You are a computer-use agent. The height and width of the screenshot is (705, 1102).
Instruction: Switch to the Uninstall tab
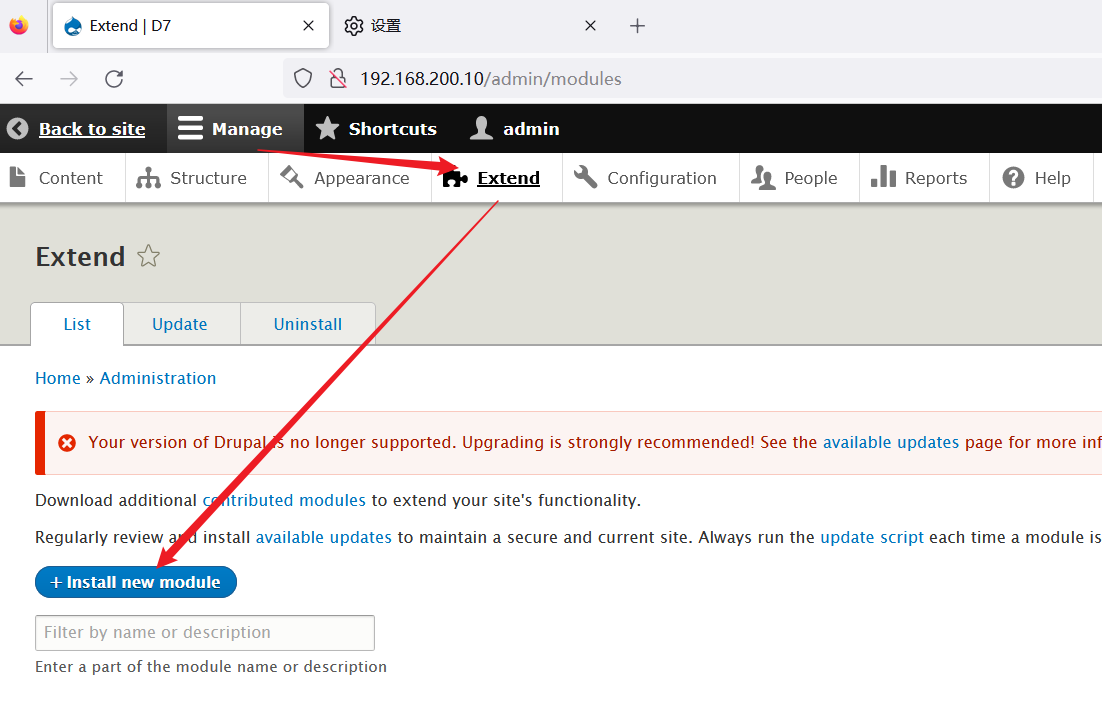[x=308, y=324]
